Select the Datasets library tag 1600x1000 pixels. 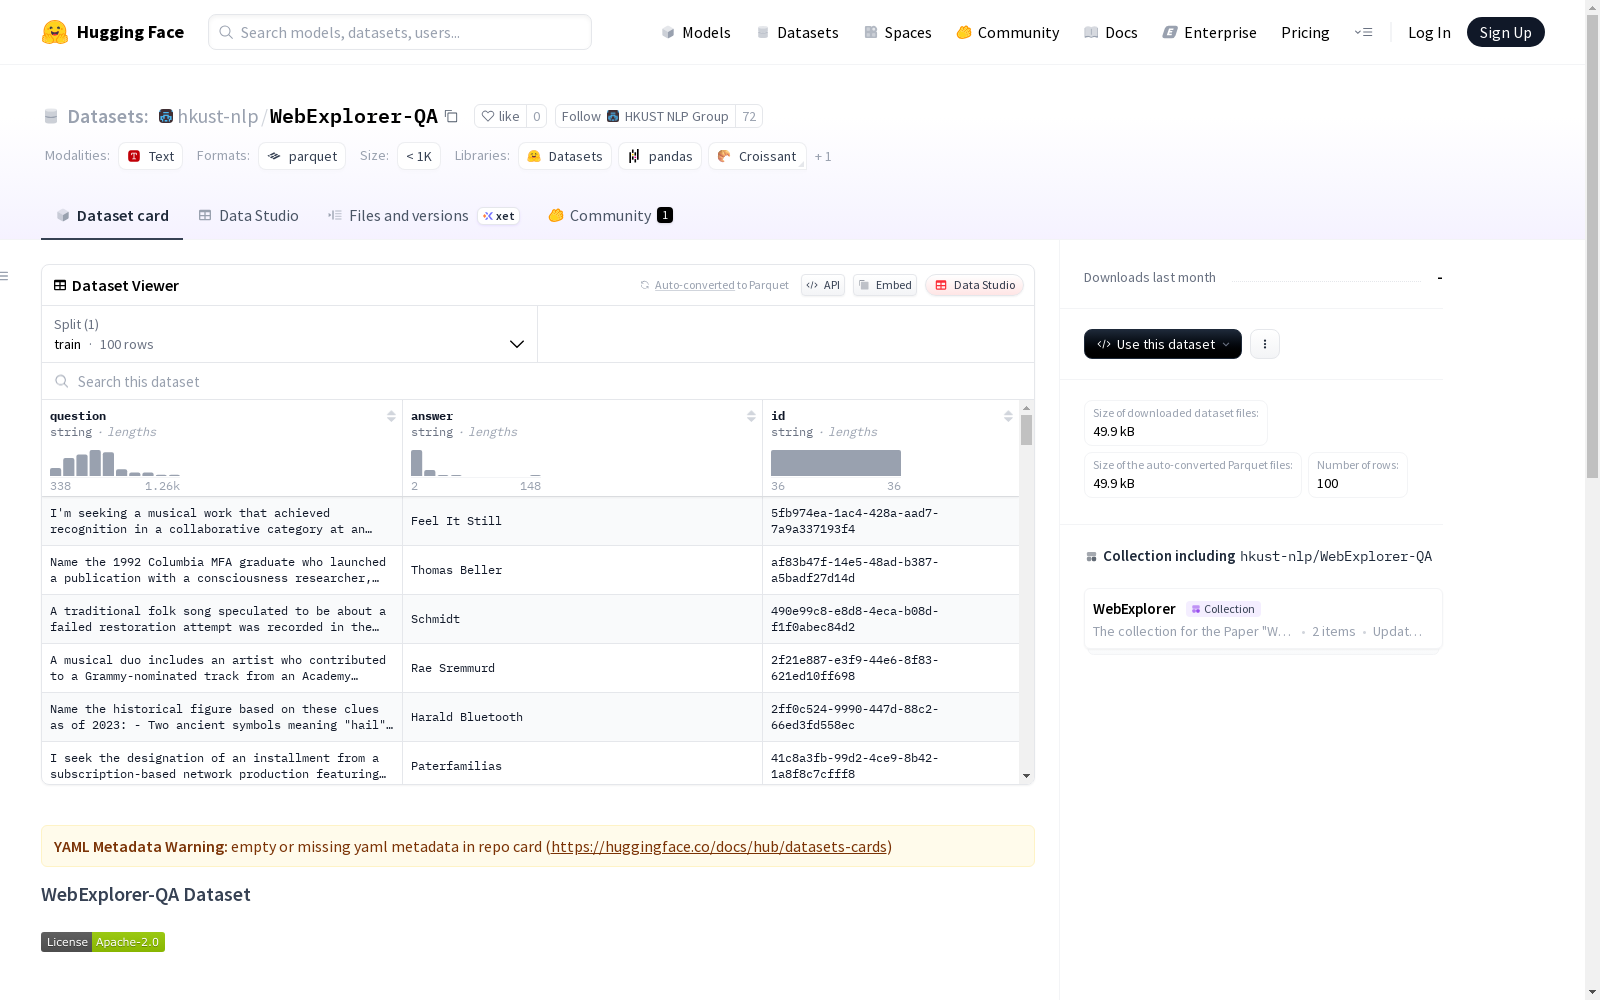(565, 156)
